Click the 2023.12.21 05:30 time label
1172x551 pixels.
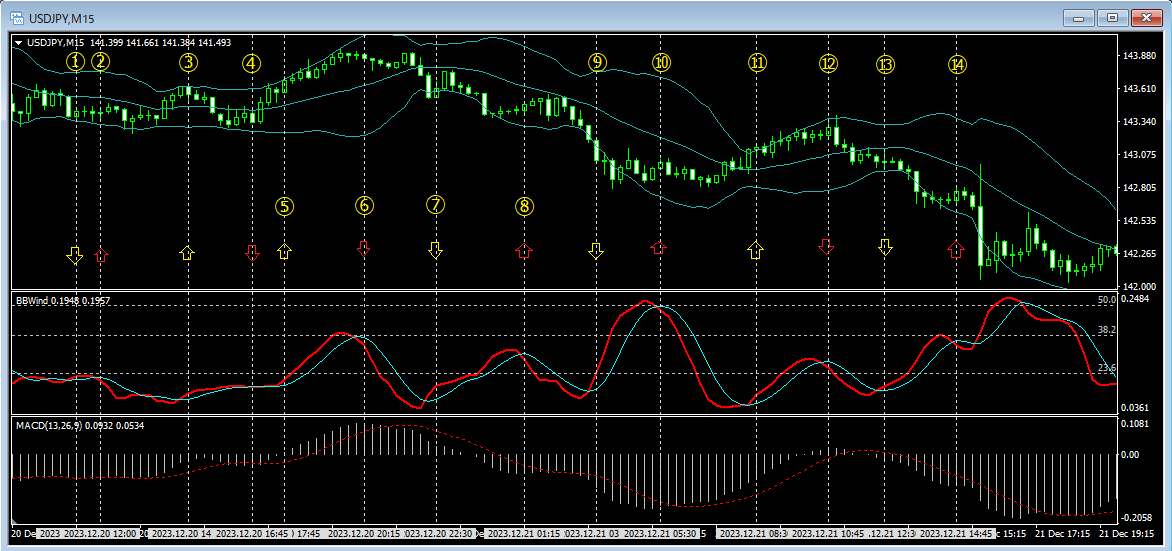coord(661,534)
